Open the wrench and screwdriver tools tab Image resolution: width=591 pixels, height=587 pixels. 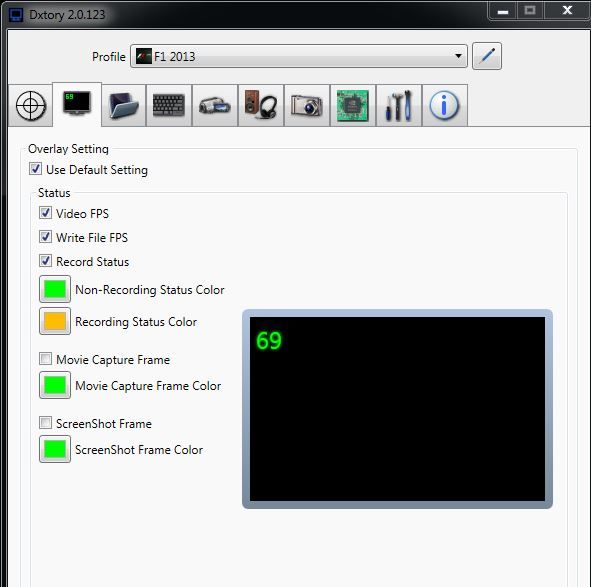coord(399,106)
